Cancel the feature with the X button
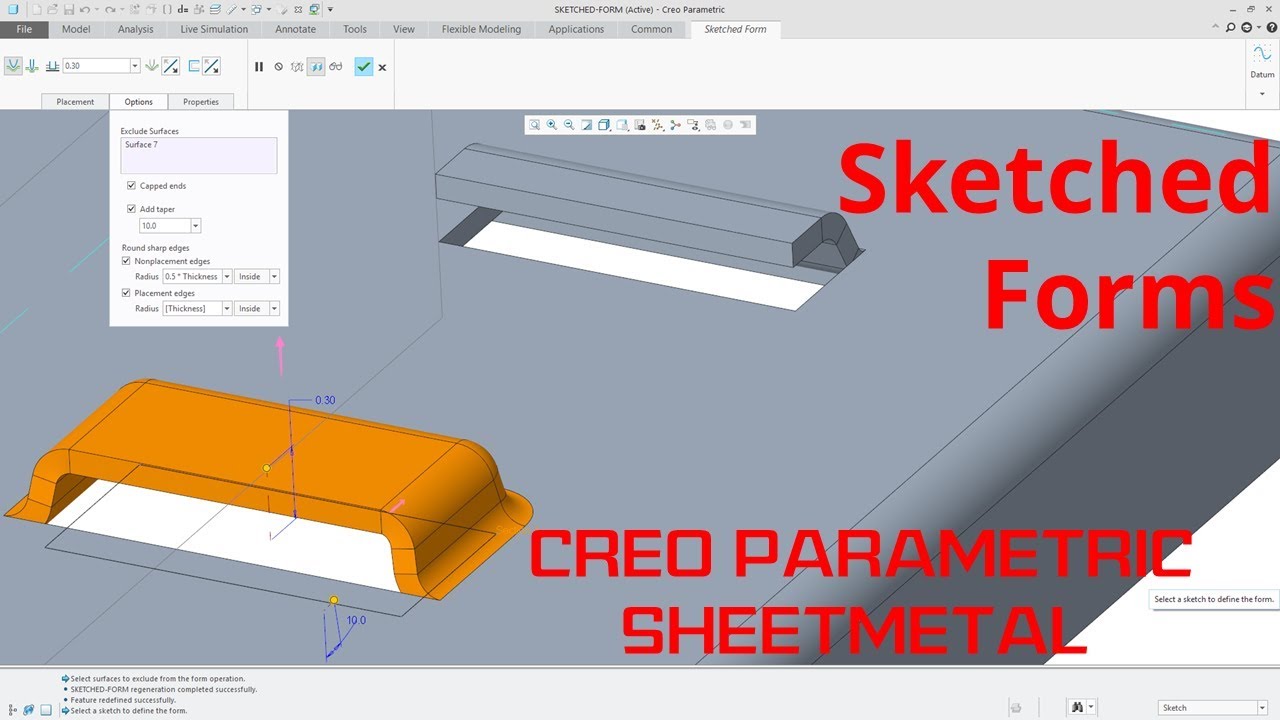Screen dimensions: 1280x720 point(382,67)
